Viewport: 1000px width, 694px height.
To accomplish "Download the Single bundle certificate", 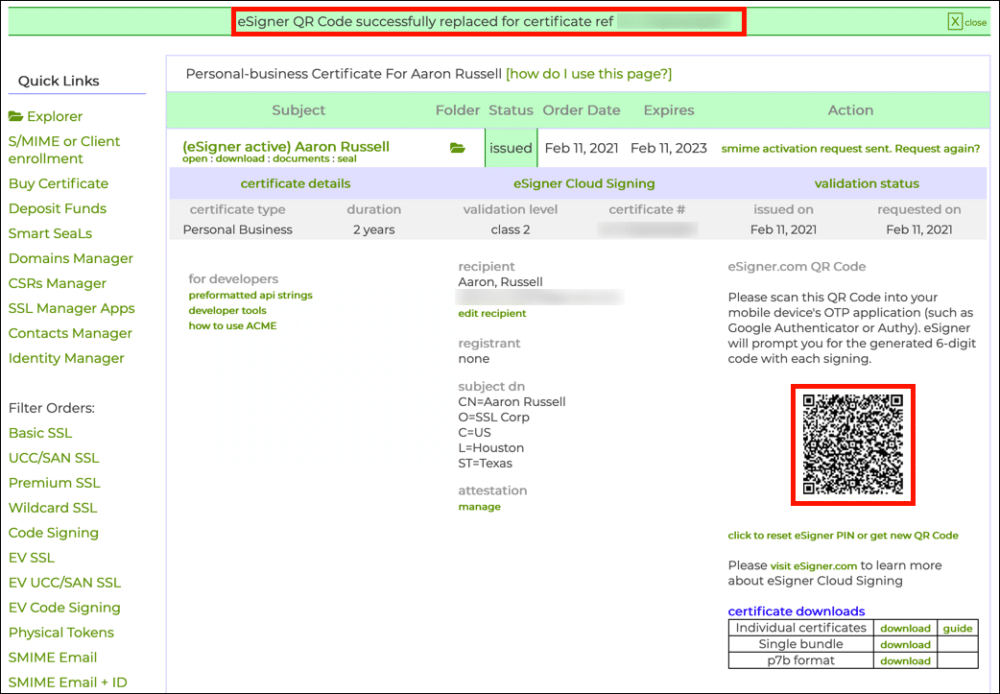I will click(x=904, y=644).
